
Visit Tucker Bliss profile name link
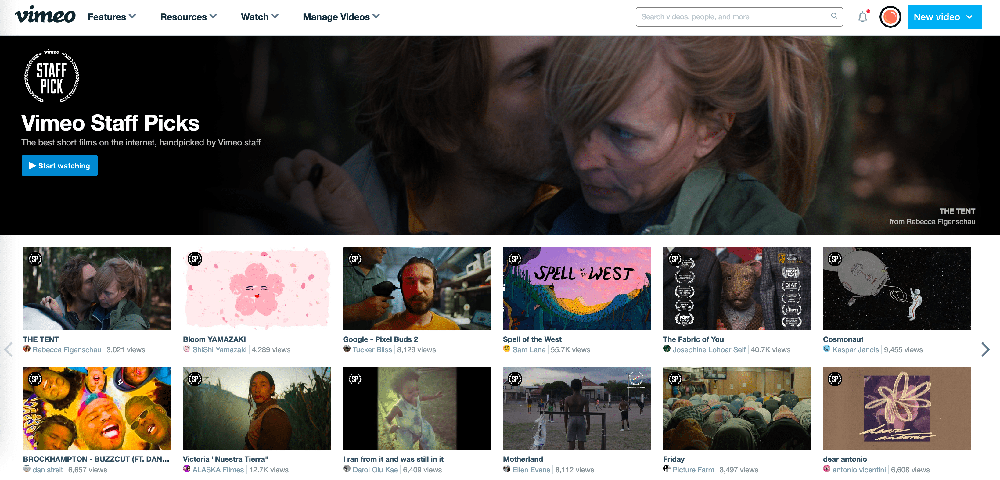click(372, 349)
